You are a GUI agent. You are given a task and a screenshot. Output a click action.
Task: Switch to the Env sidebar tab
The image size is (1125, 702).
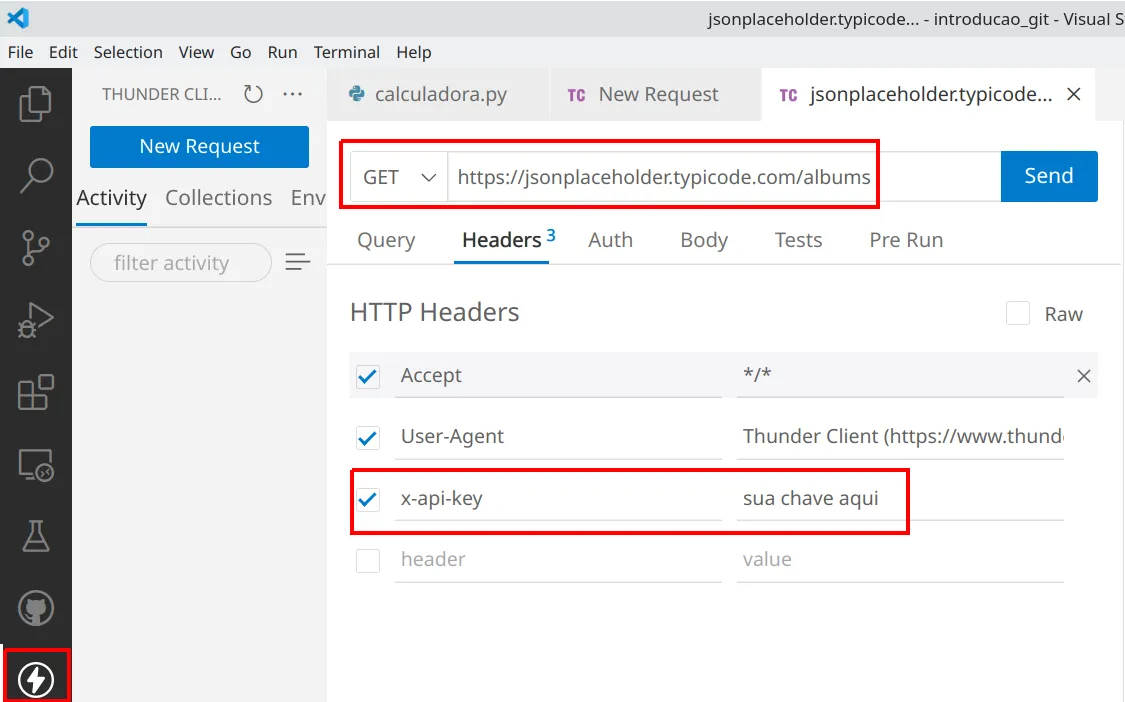tap(308, 198)
